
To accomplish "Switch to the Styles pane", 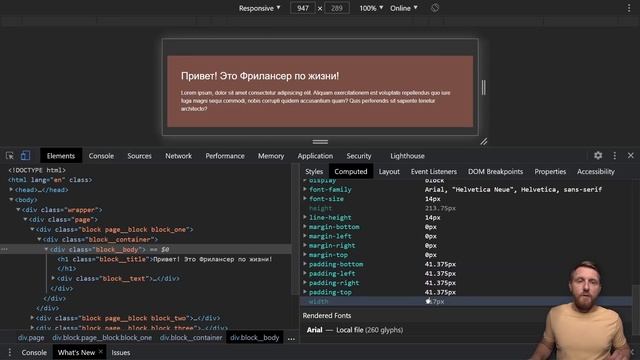I will tap(314, 171).
